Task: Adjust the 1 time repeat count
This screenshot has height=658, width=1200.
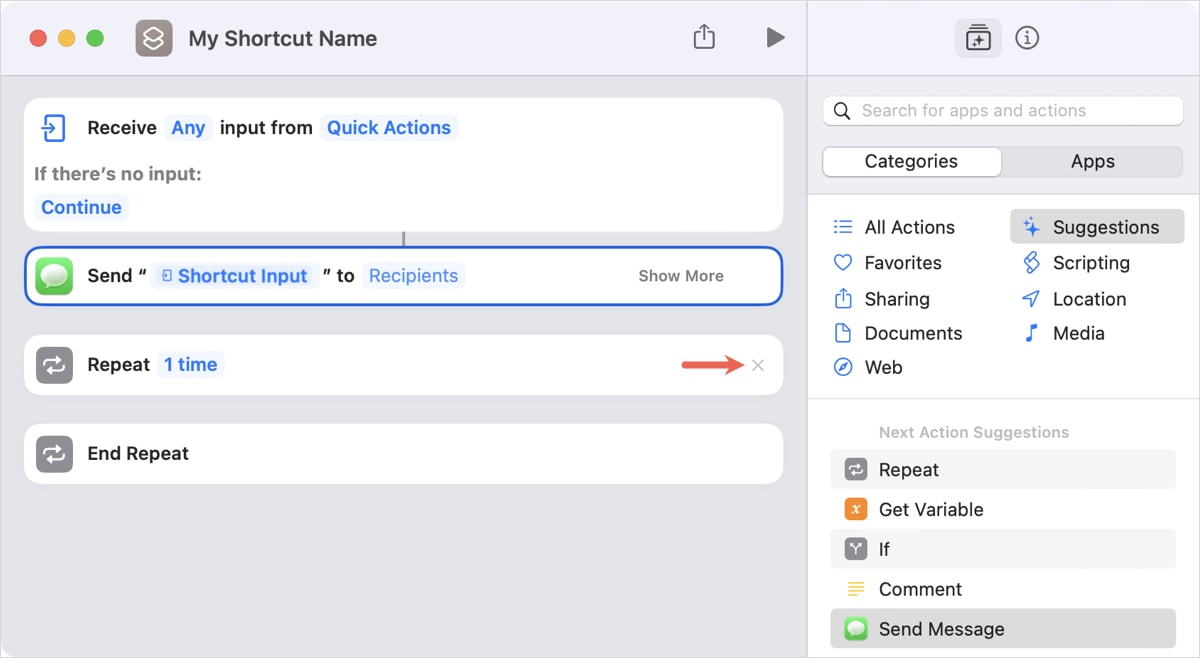Action: click(191, 365)
